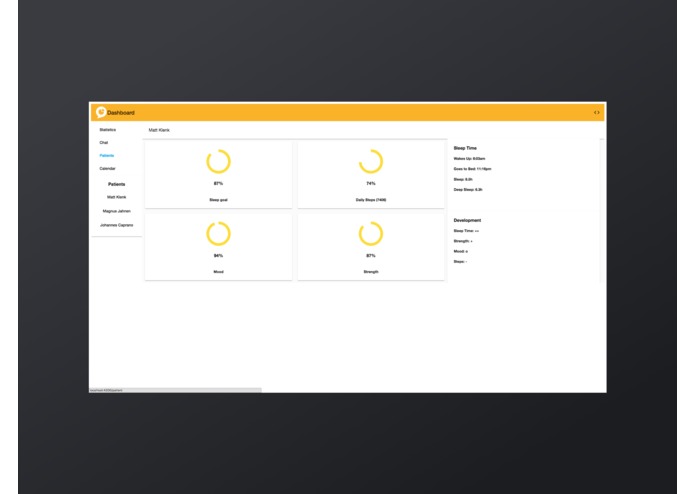The width and height of the screenshot is (695, 494).
Task: Click the Mood card label
Action: (x=219, y=272)
